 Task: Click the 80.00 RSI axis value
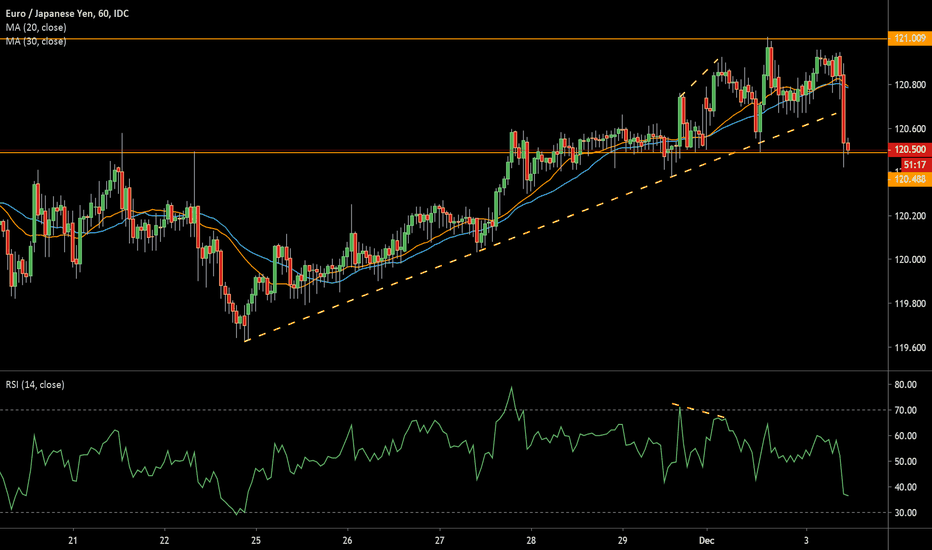pos(908,384)
